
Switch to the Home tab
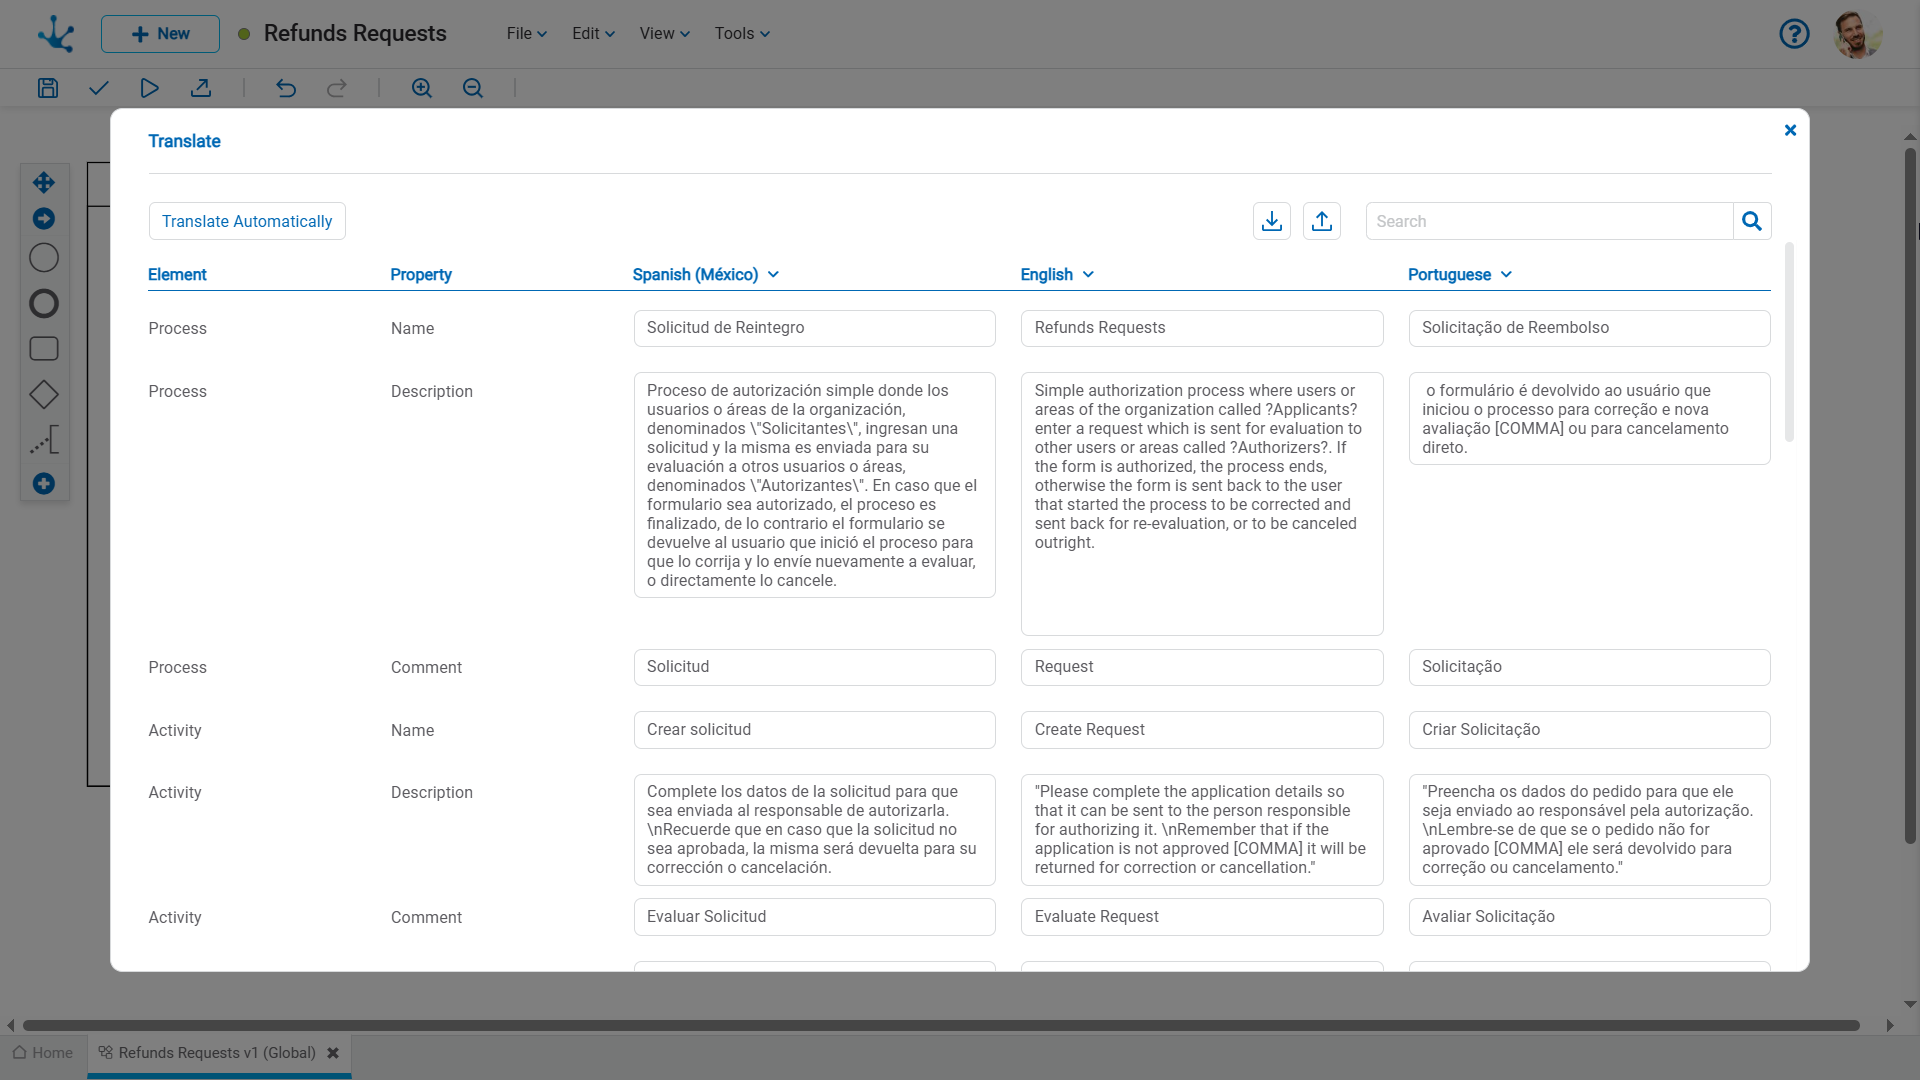pos(43,1053)
